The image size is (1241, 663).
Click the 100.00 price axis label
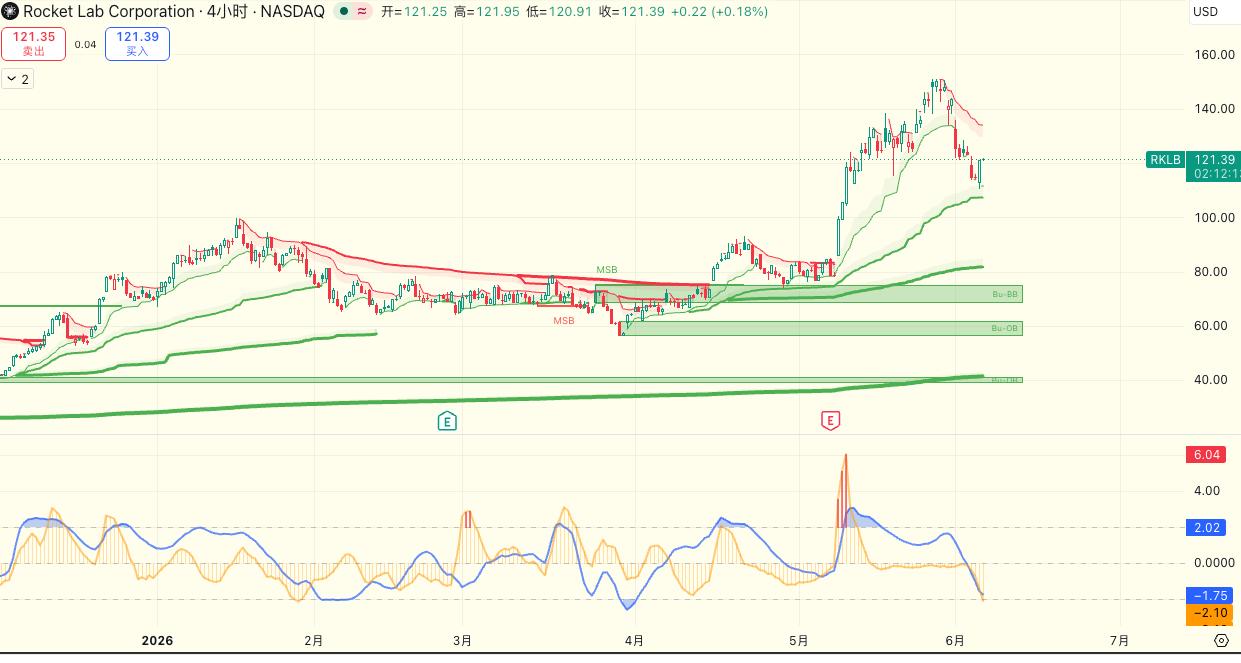[1215, 217]
